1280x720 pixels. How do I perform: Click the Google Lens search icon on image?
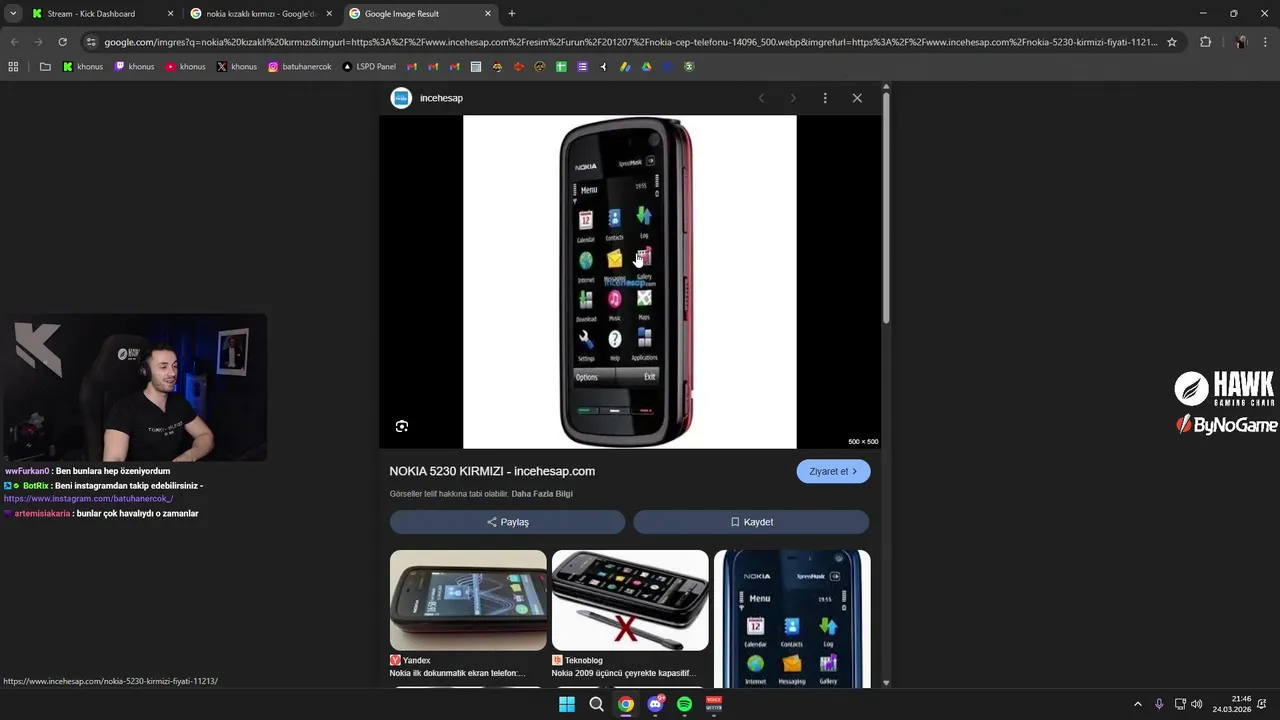point(402,426)
